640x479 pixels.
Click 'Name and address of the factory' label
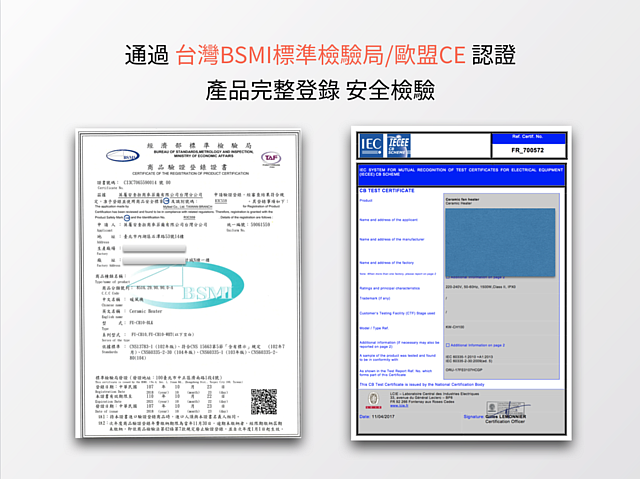[386, 263]
